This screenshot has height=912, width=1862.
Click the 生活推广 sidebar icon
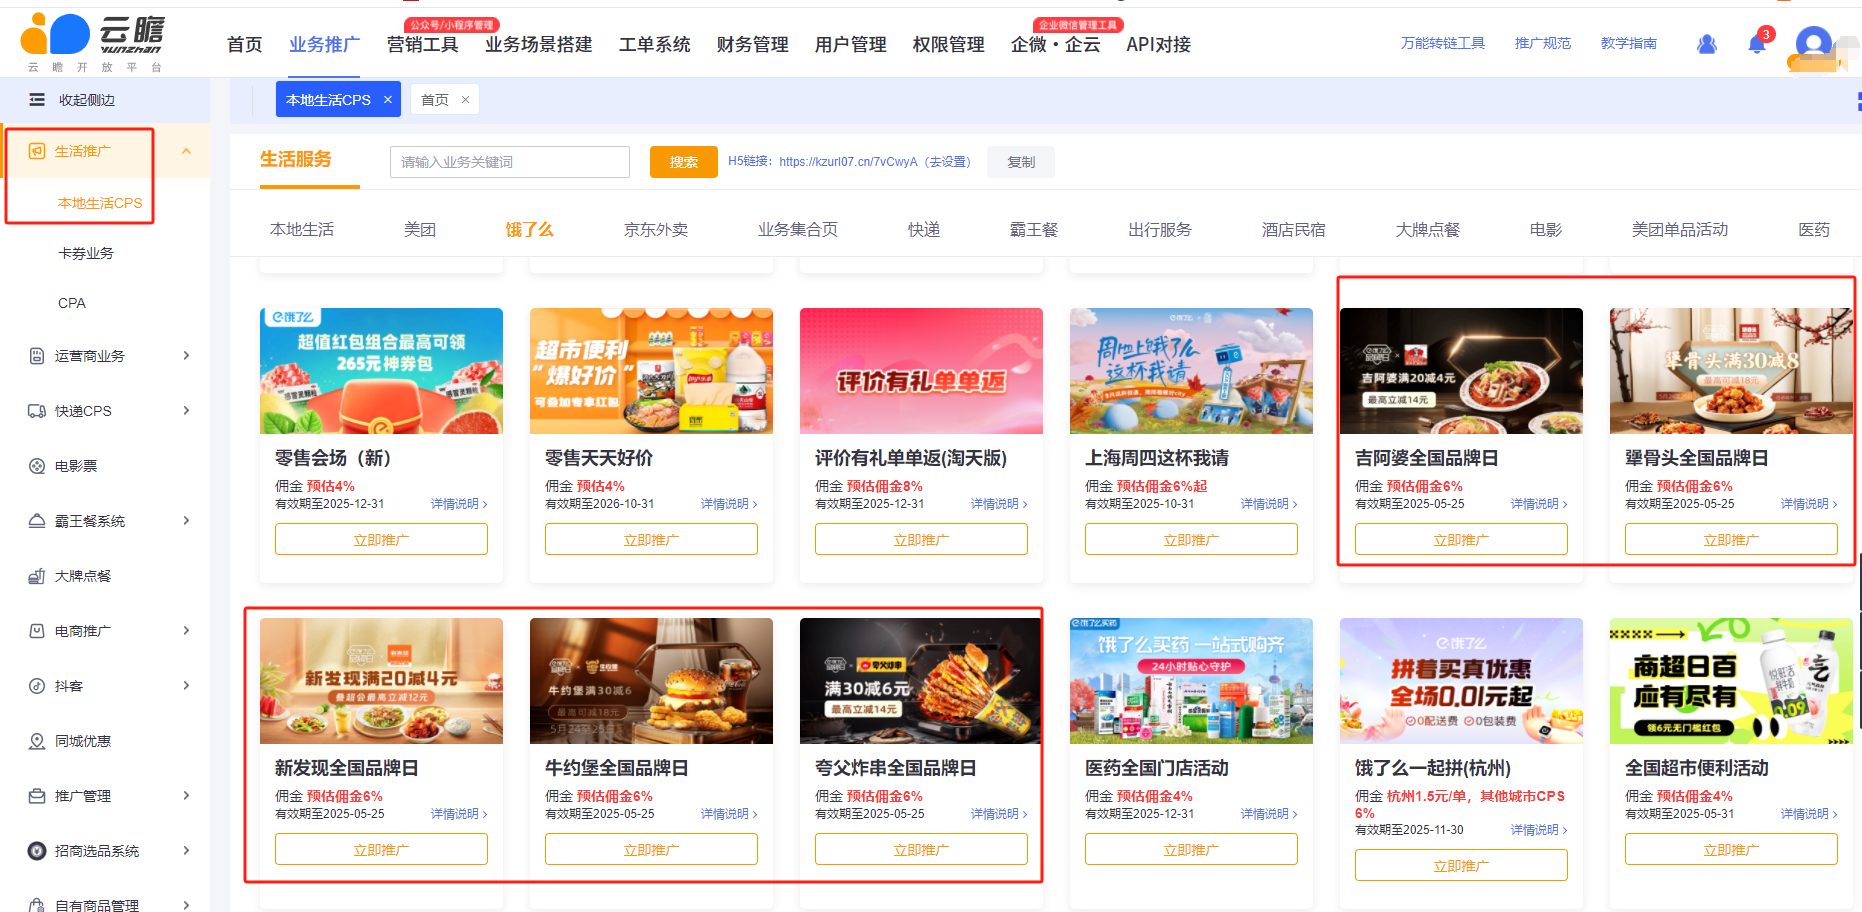[37, 151]
